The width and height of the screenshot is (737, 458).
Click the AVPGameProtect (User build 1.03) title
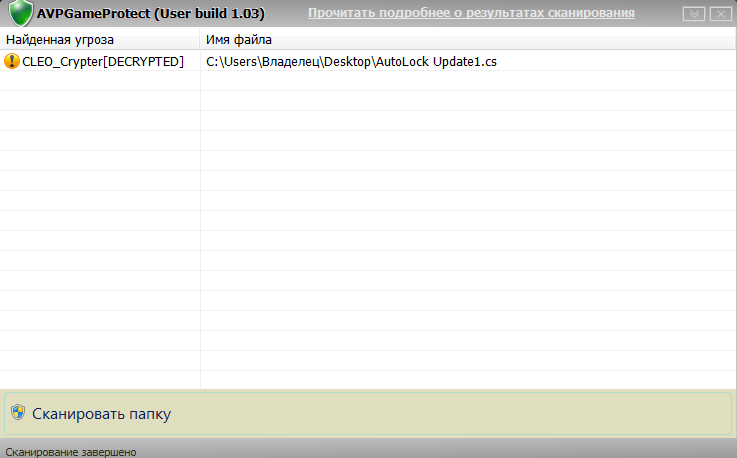coord(150,13)
